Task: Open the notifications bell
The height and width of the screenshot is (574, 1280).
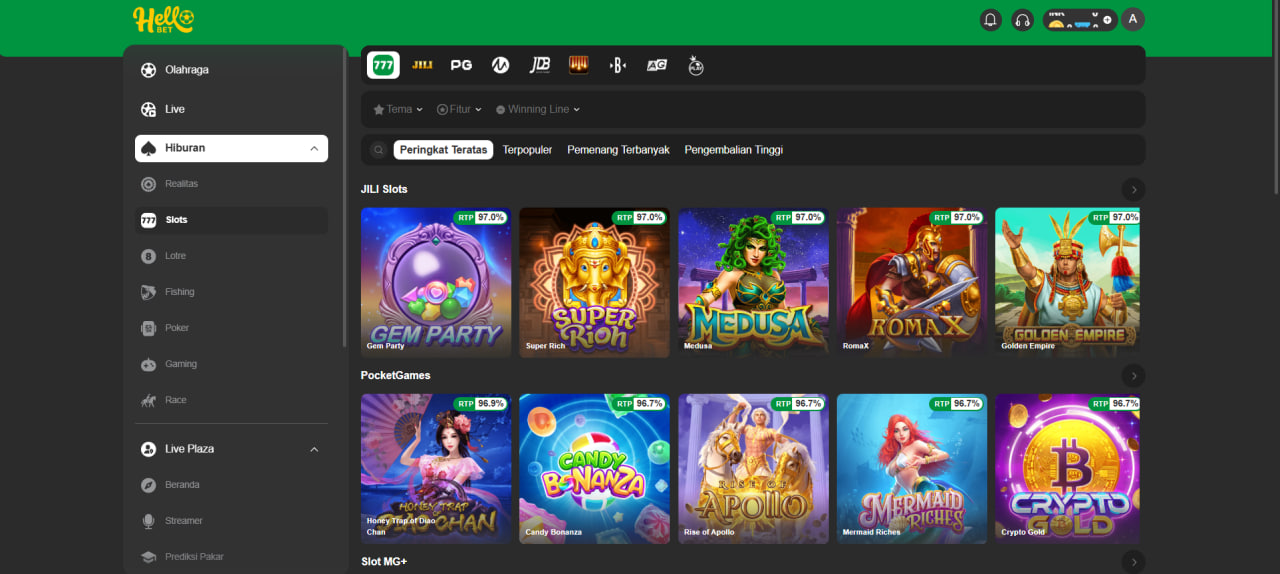Action: 991,19
